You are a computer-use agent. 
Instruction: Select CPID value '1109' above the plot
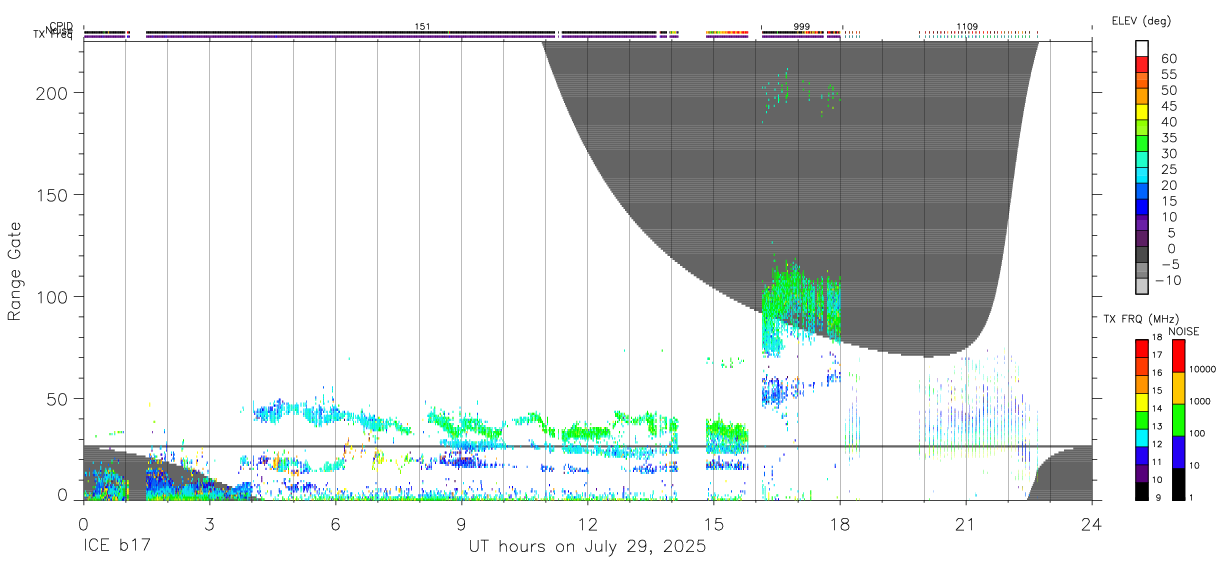[967, 26]
